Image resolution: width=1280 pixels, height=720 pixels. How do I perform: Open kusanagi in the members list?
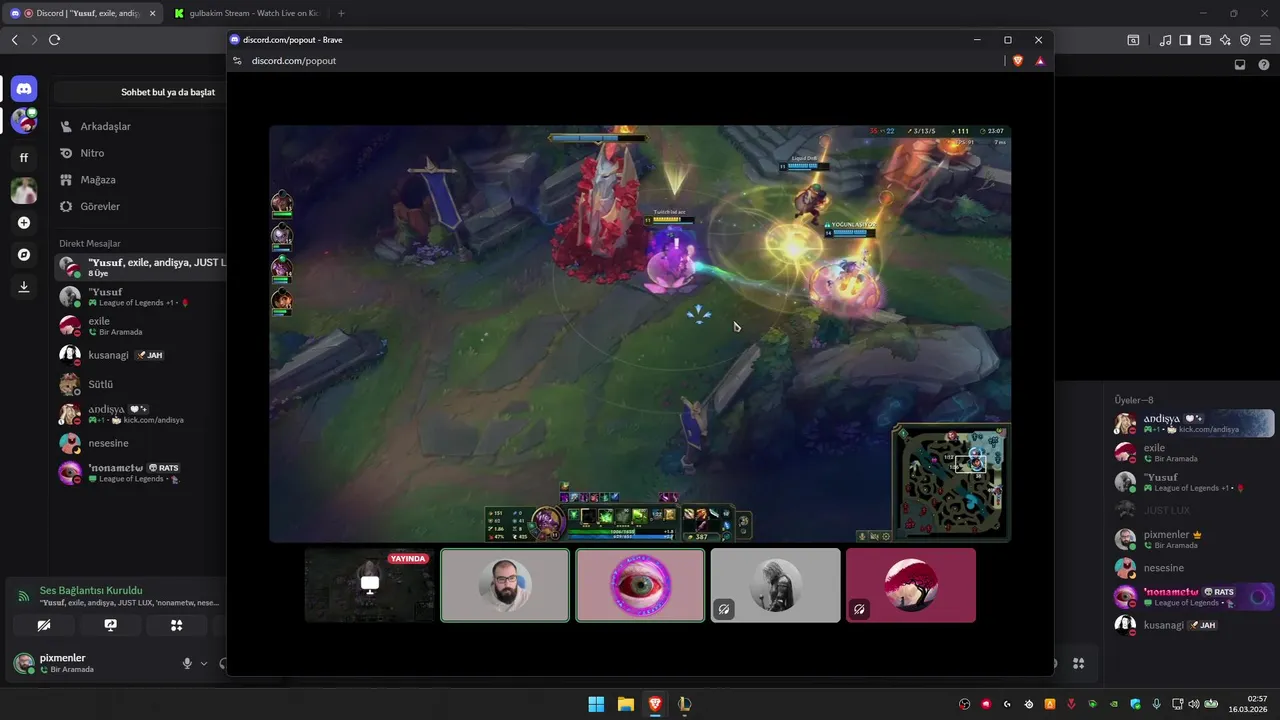pos(1194,625)
